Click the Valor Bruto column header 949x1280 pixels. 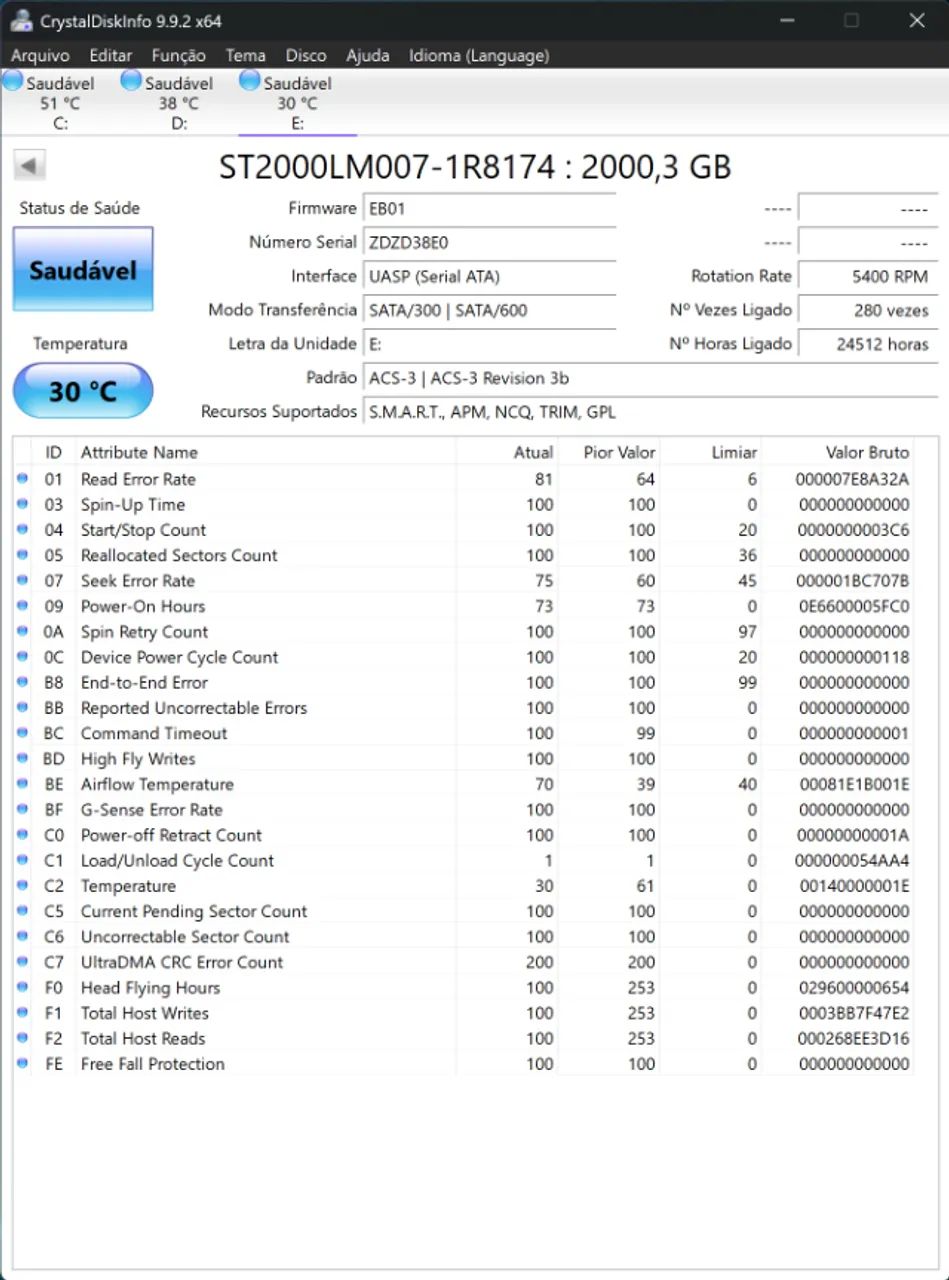(838, 453)
